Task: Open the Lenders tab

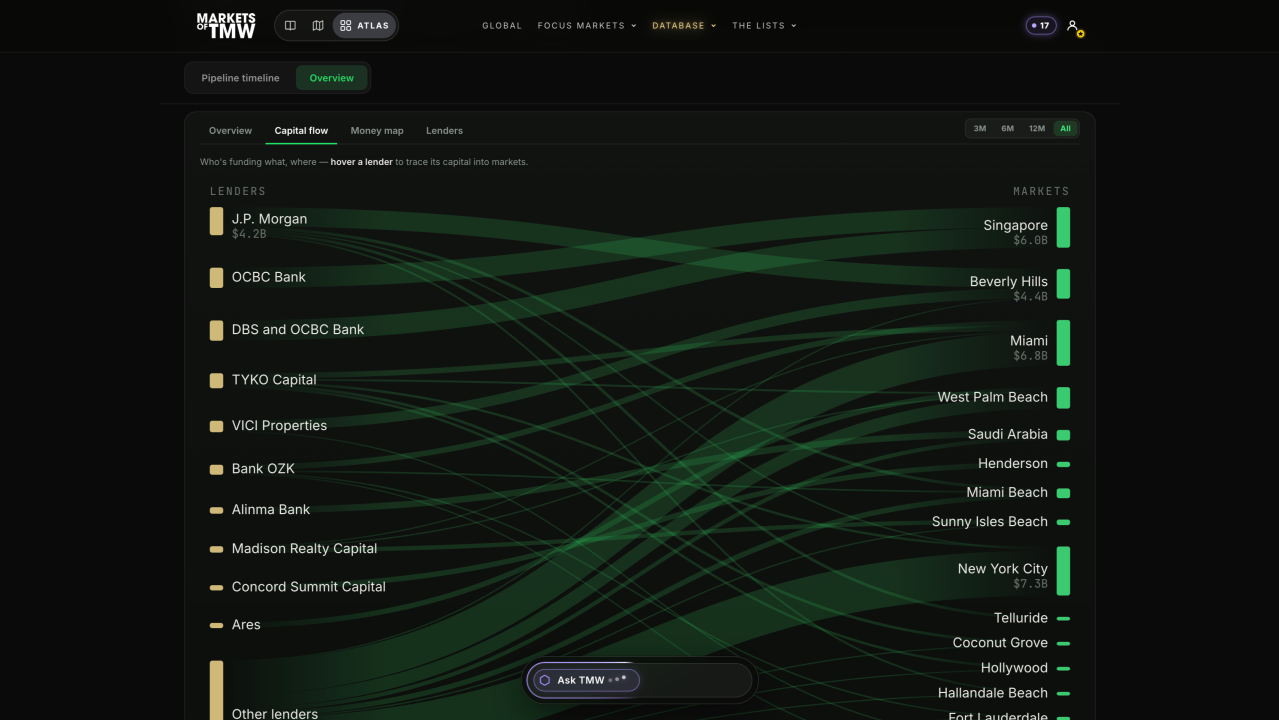Action: 444,131
